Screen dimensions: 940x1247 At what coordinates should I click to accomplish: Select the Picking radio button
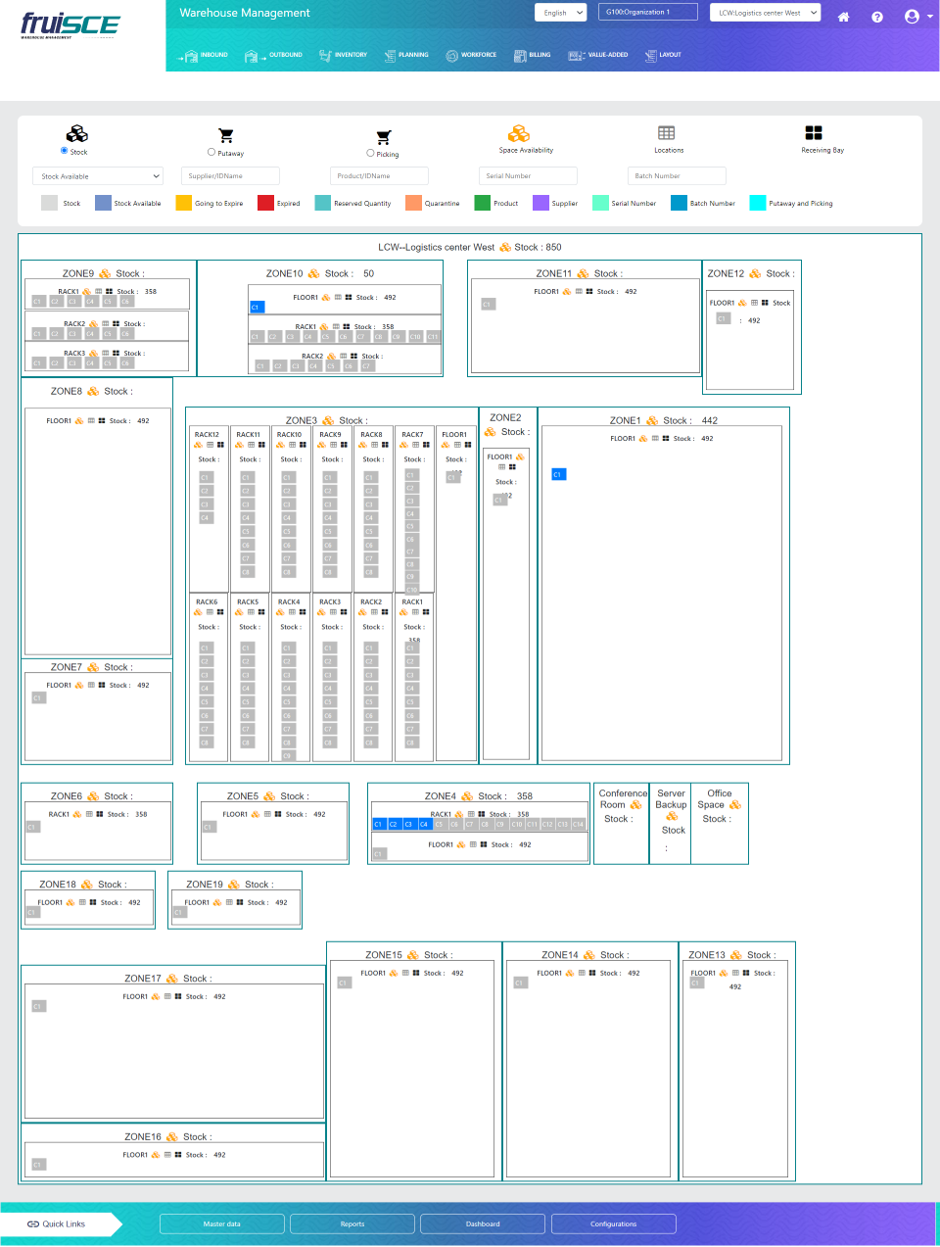pyautogui.click(x=370, y=153)
